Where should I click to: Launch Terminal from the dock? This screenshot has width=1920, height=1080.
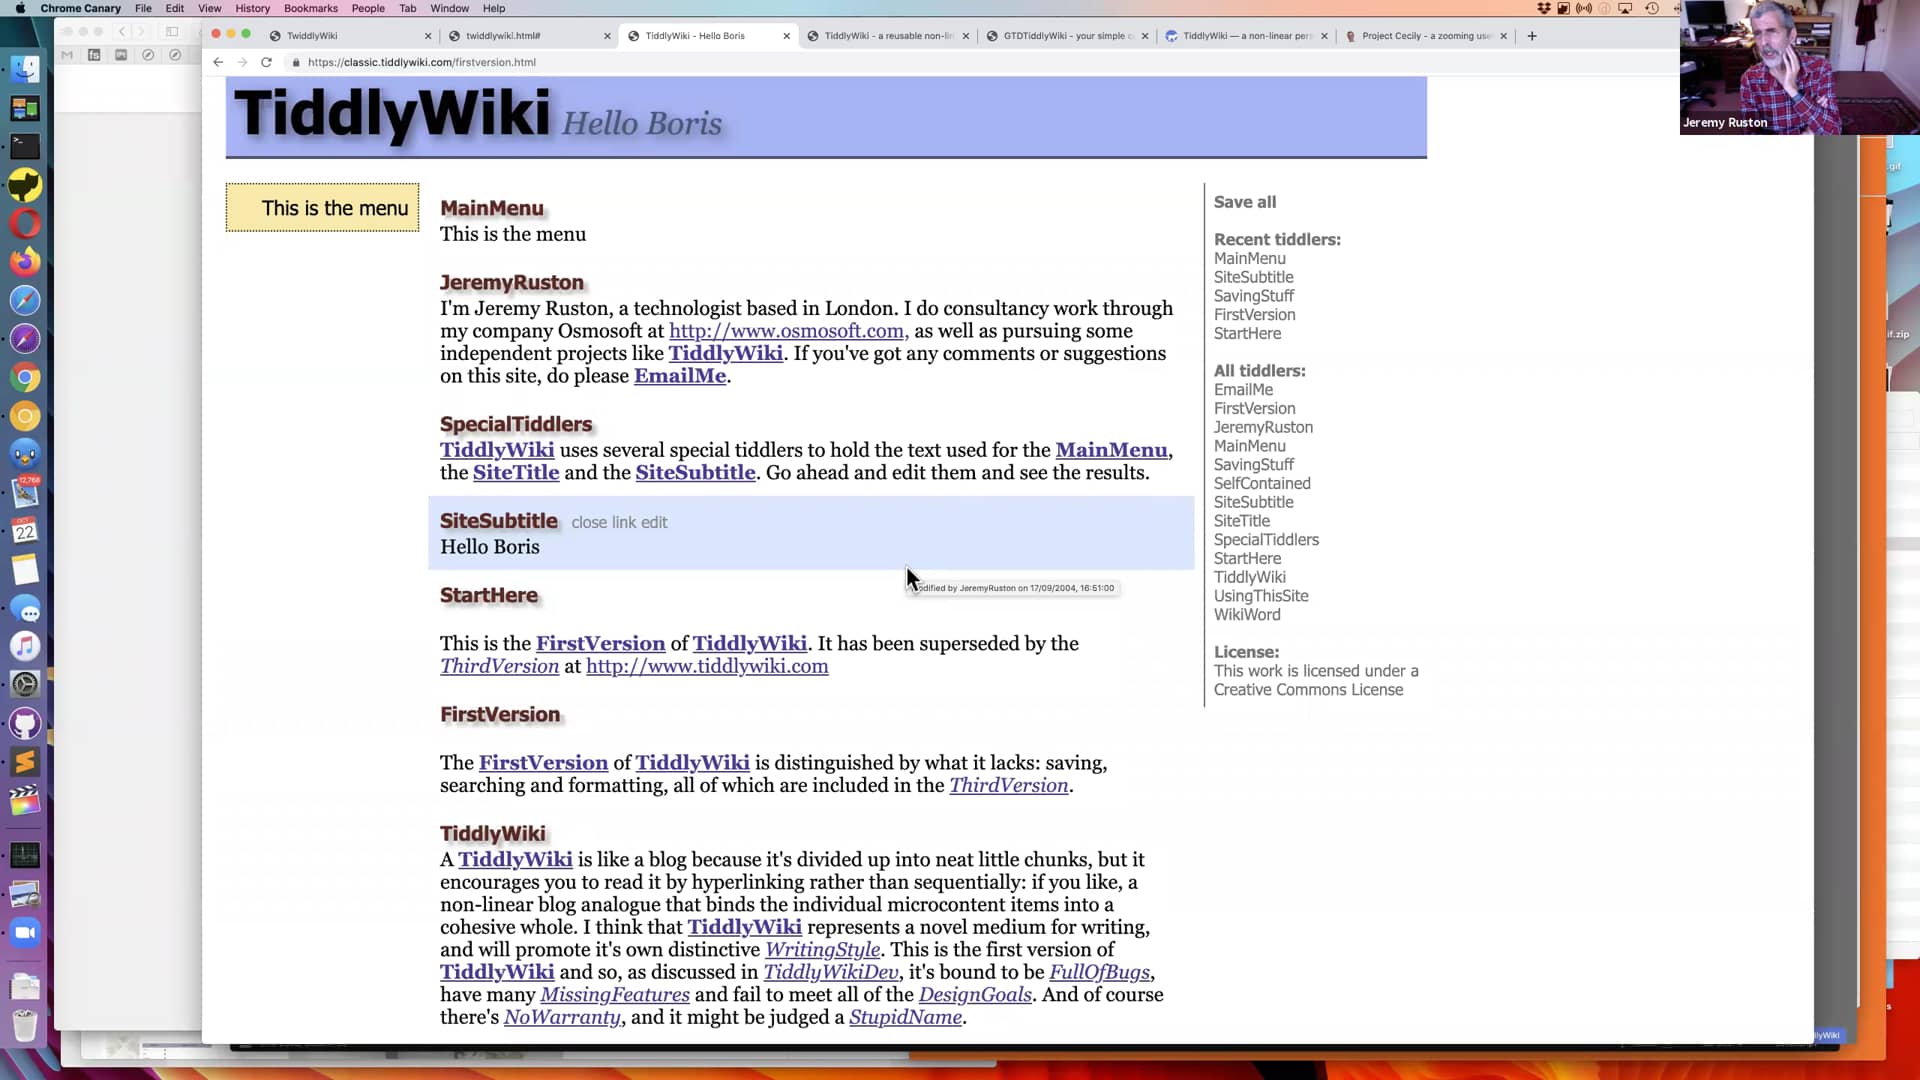(25, 146)
